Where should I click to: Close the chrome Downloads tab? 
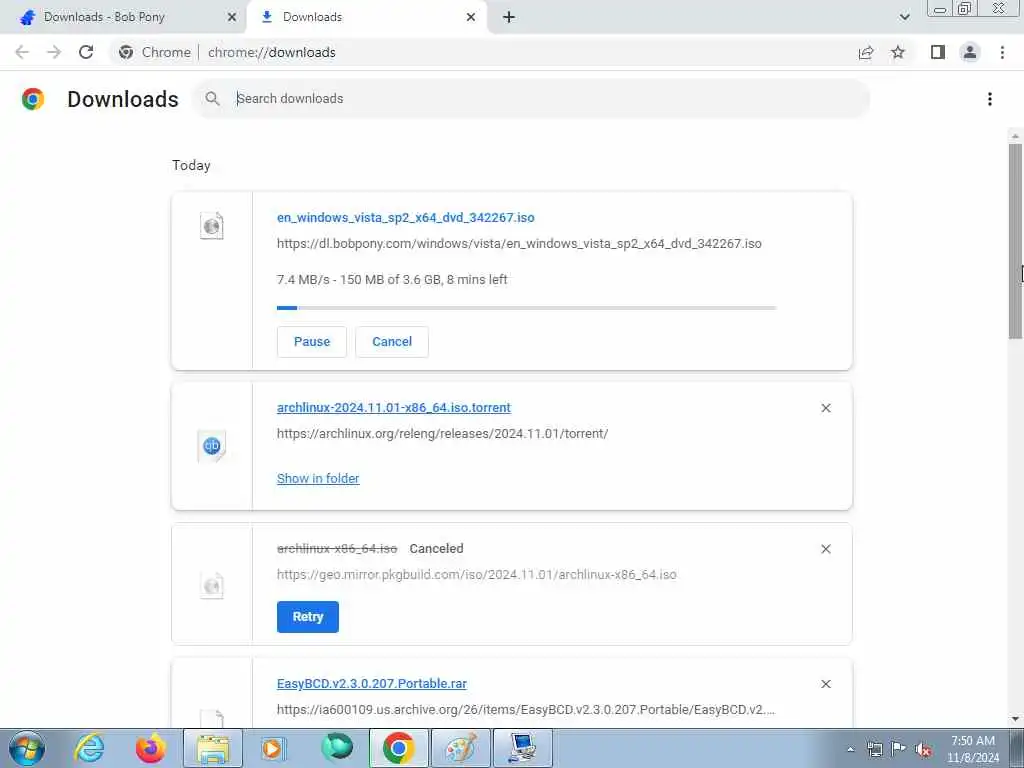[x=471, y=17]
